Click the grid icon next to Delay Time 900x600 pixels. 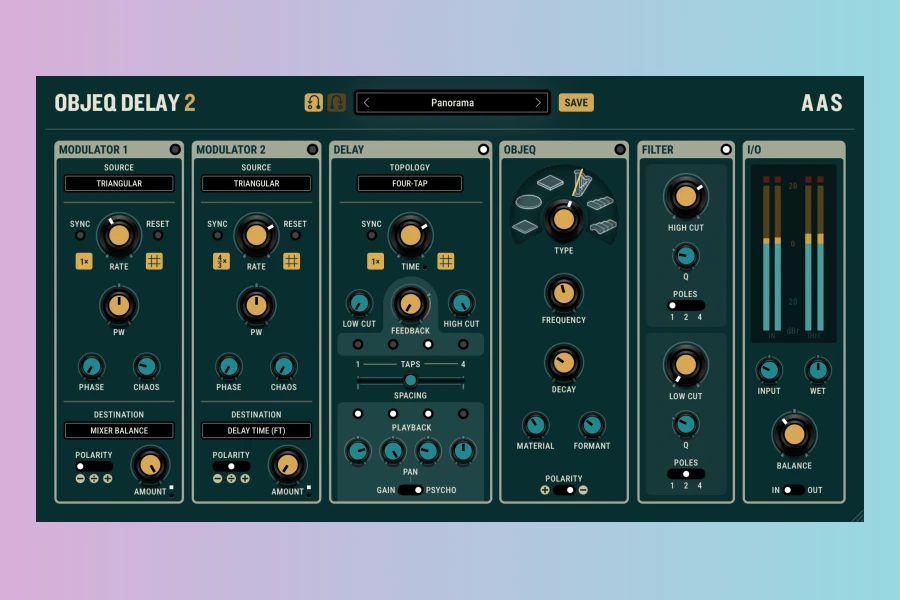(x=445, y=261)
